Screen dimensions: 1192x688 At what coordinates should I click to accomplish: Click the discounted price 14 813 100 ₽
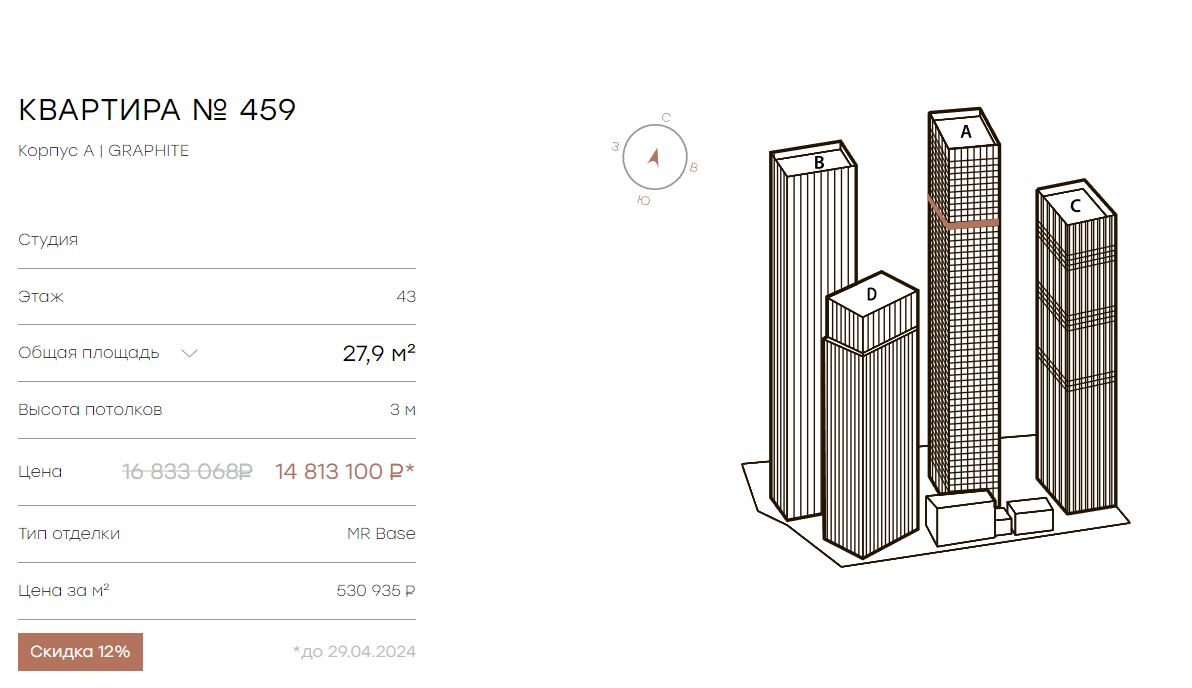click(x=345, y=471)
